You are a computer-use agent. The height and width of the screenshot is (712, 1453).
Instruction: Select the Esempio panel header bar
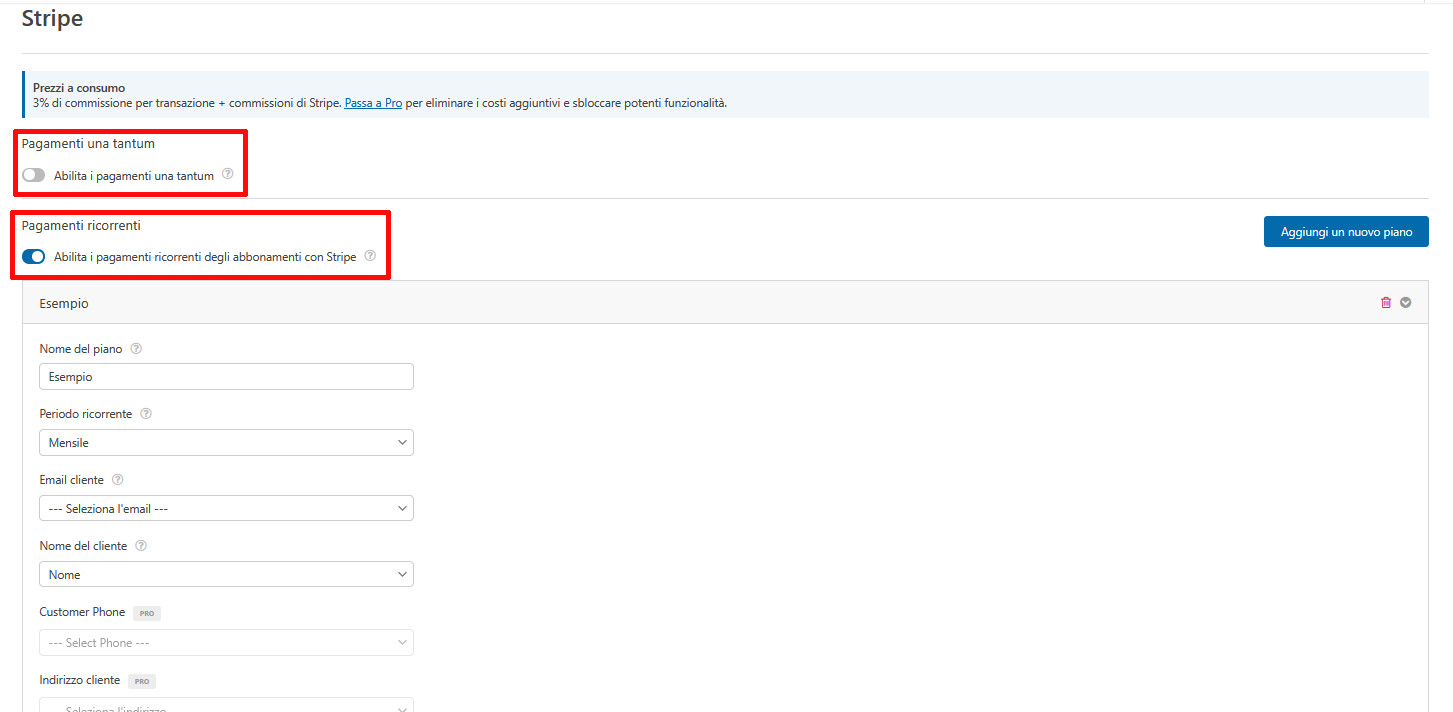[700, 302]
